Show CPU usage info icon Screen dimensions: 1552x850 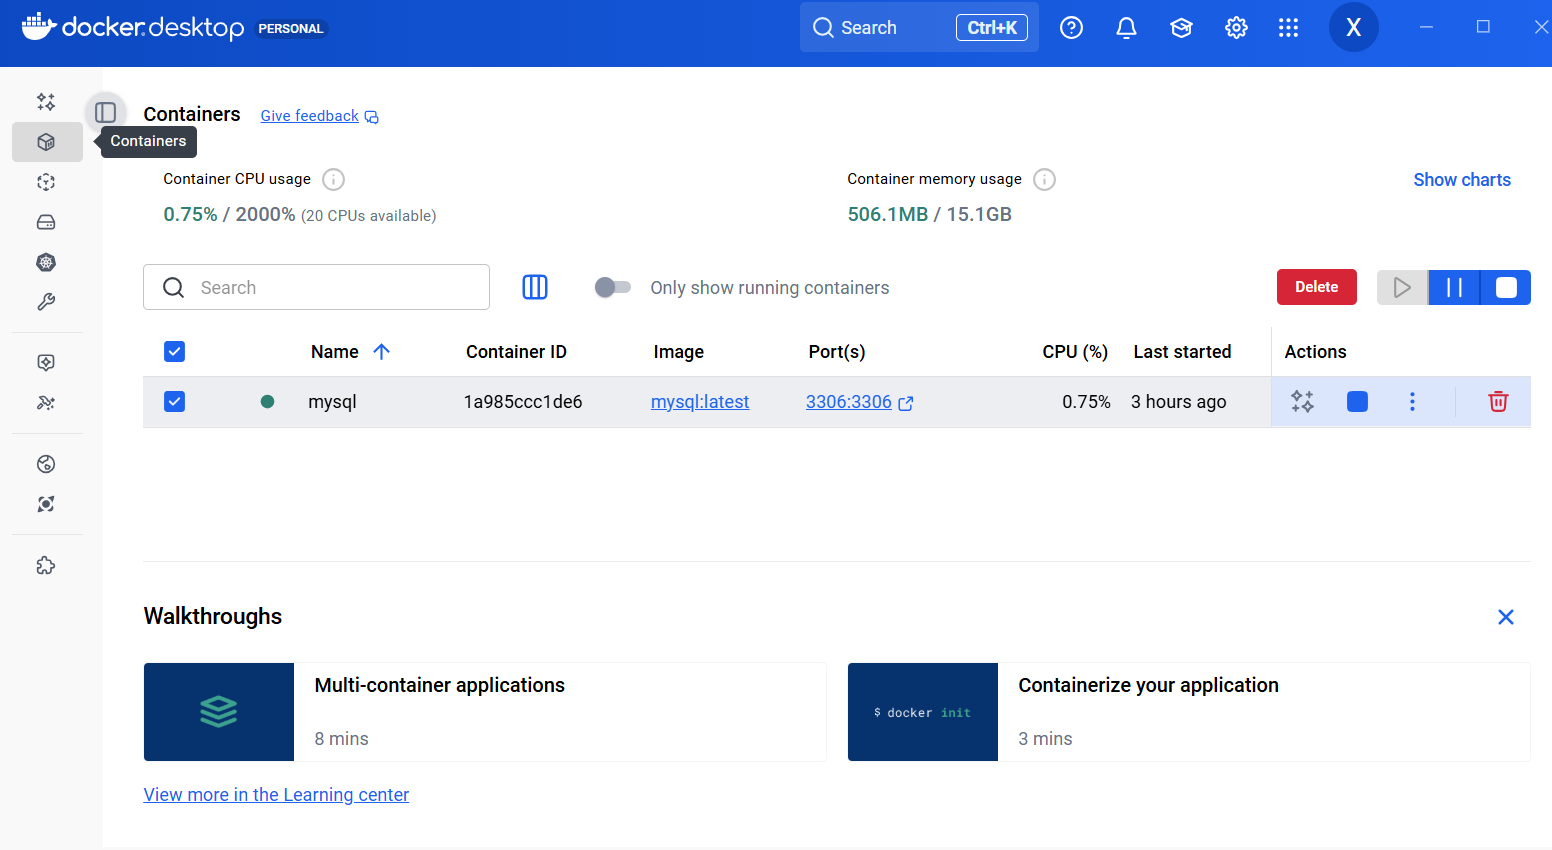pos(334,179)
